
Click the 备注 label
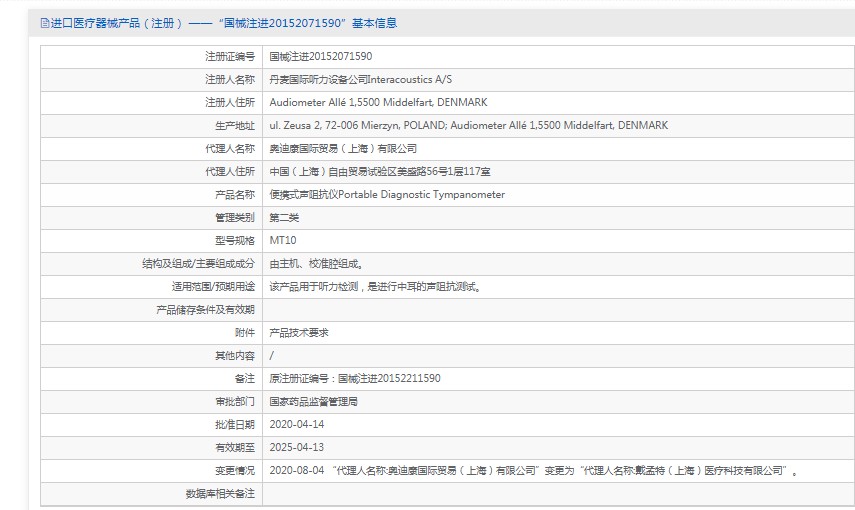pyautogui.click(x=245, y=379)
